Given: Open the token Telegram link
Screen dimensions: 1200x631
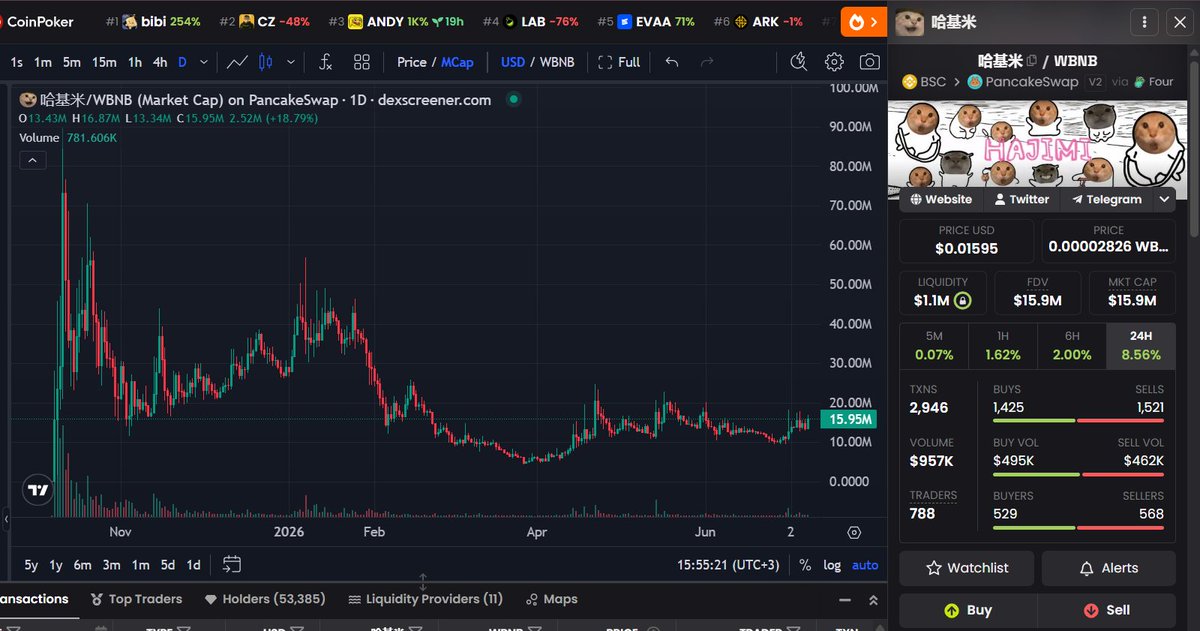Looking at the screenshot, I should pyautogui.click(x=1107, y=199).
